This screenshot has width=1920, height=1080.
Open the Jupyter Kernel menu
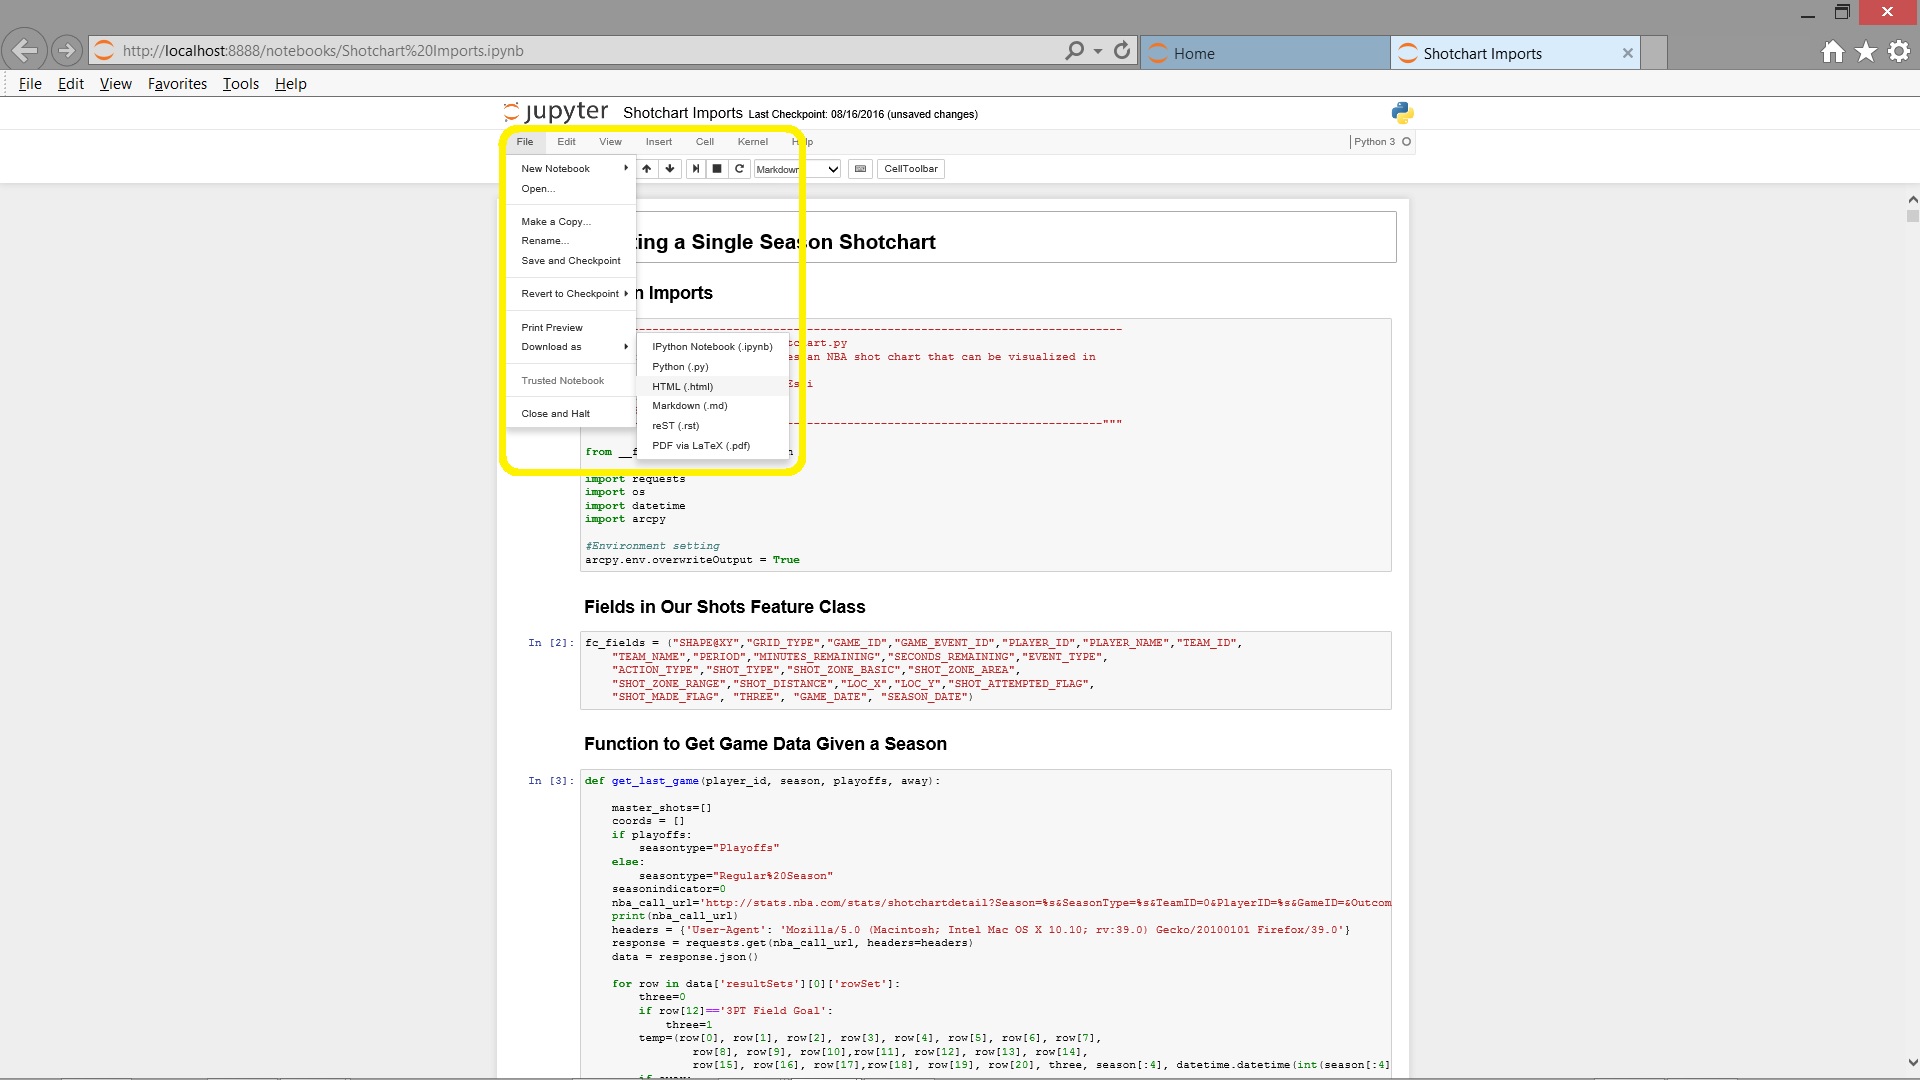pyautogui.click(x=753, y=142)
